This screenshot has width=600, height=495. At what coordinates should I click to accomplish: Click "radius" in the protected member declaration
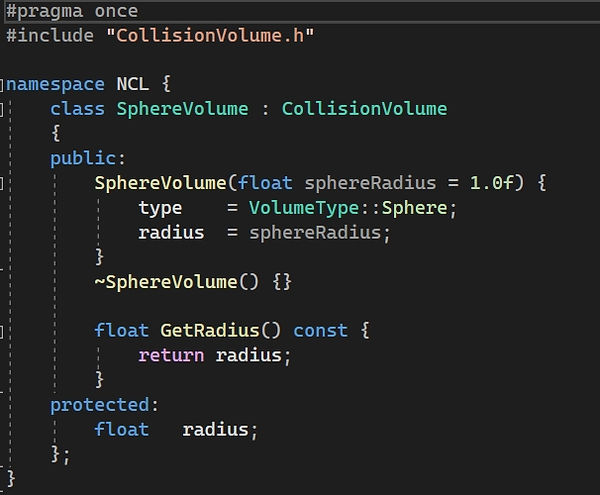click(x=215, y=430)
